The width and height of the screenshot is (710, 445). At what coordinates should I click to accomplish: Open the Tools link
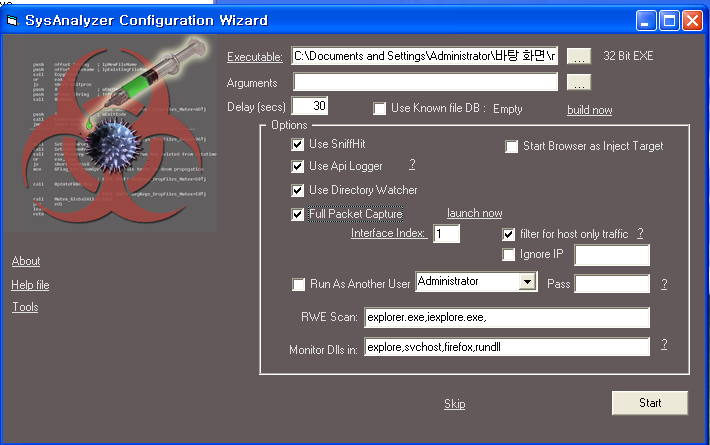[x=25, y=307]
